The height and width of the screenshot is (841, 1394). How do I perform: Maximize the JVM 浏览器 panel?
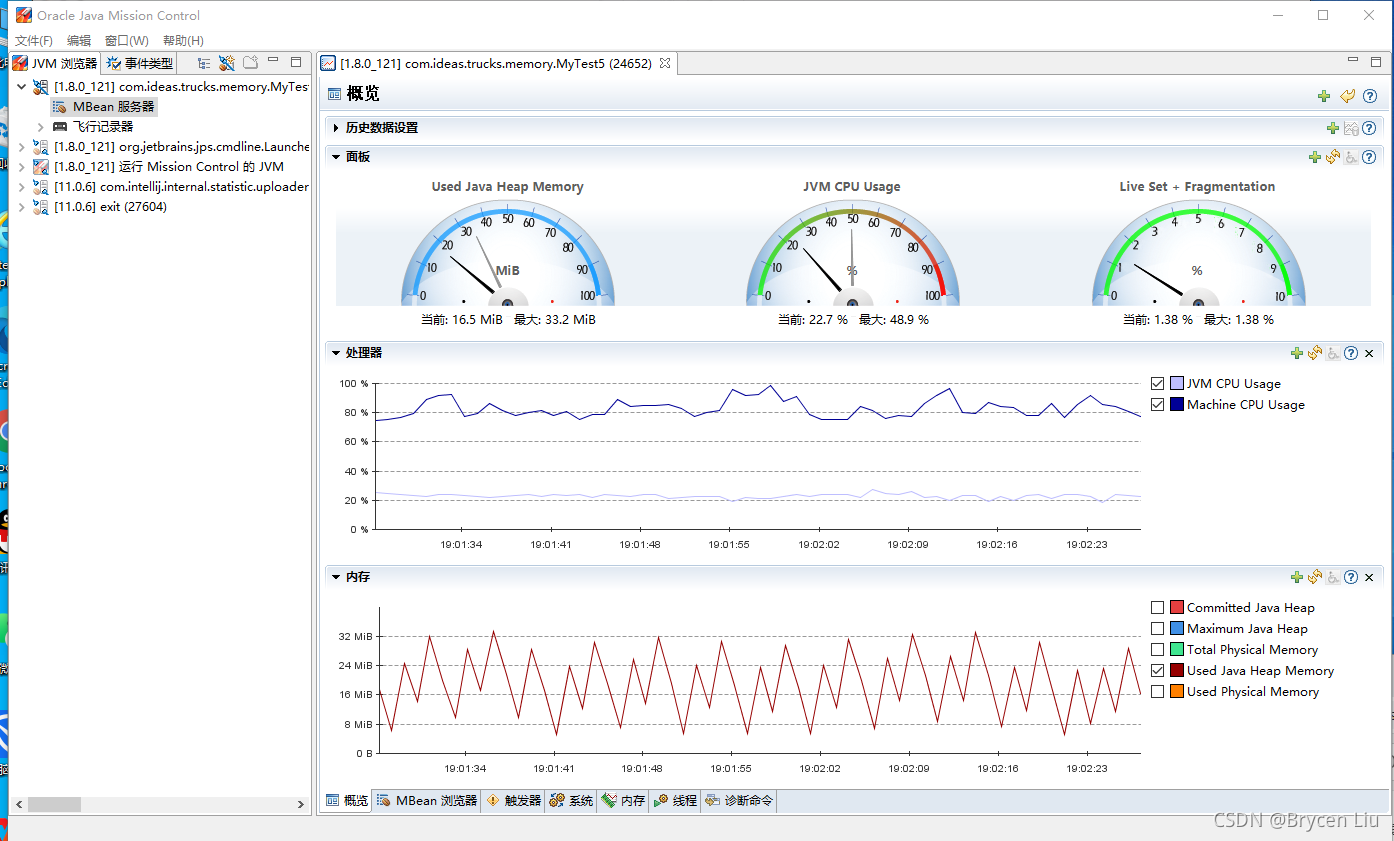(x=296, y=62)
